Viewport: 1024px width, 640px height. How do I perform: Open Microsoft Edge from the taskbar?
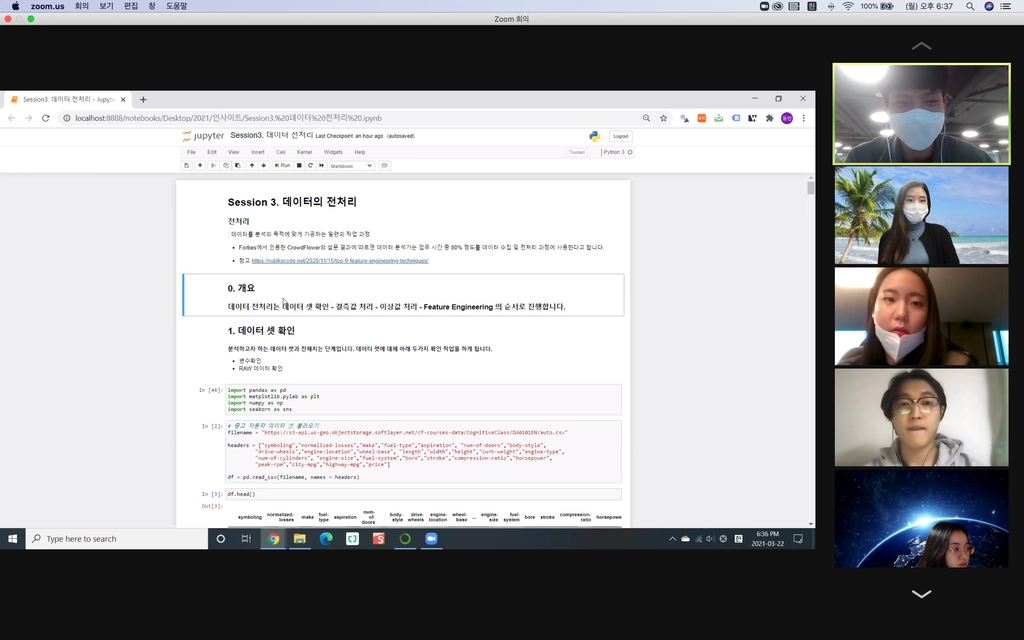pyautogui.click(x=326, y=539)
